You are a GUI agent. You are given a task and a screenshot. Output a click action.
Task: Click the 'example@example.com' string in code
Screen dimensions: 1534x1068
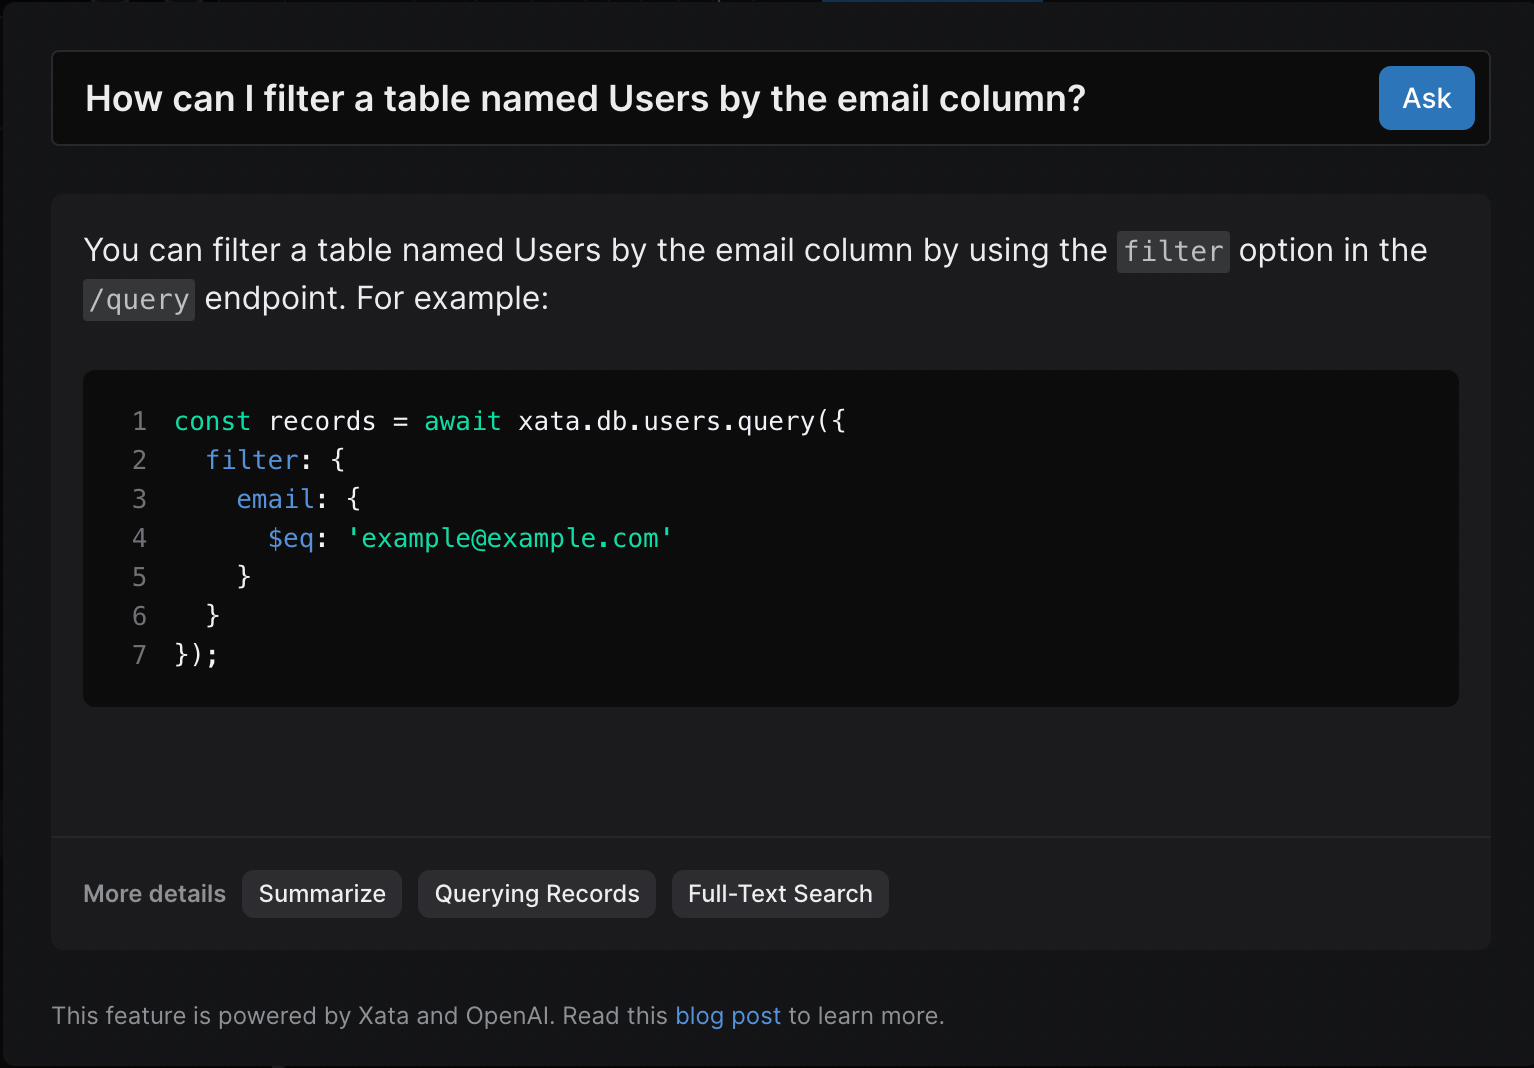[x=509, y=539]
